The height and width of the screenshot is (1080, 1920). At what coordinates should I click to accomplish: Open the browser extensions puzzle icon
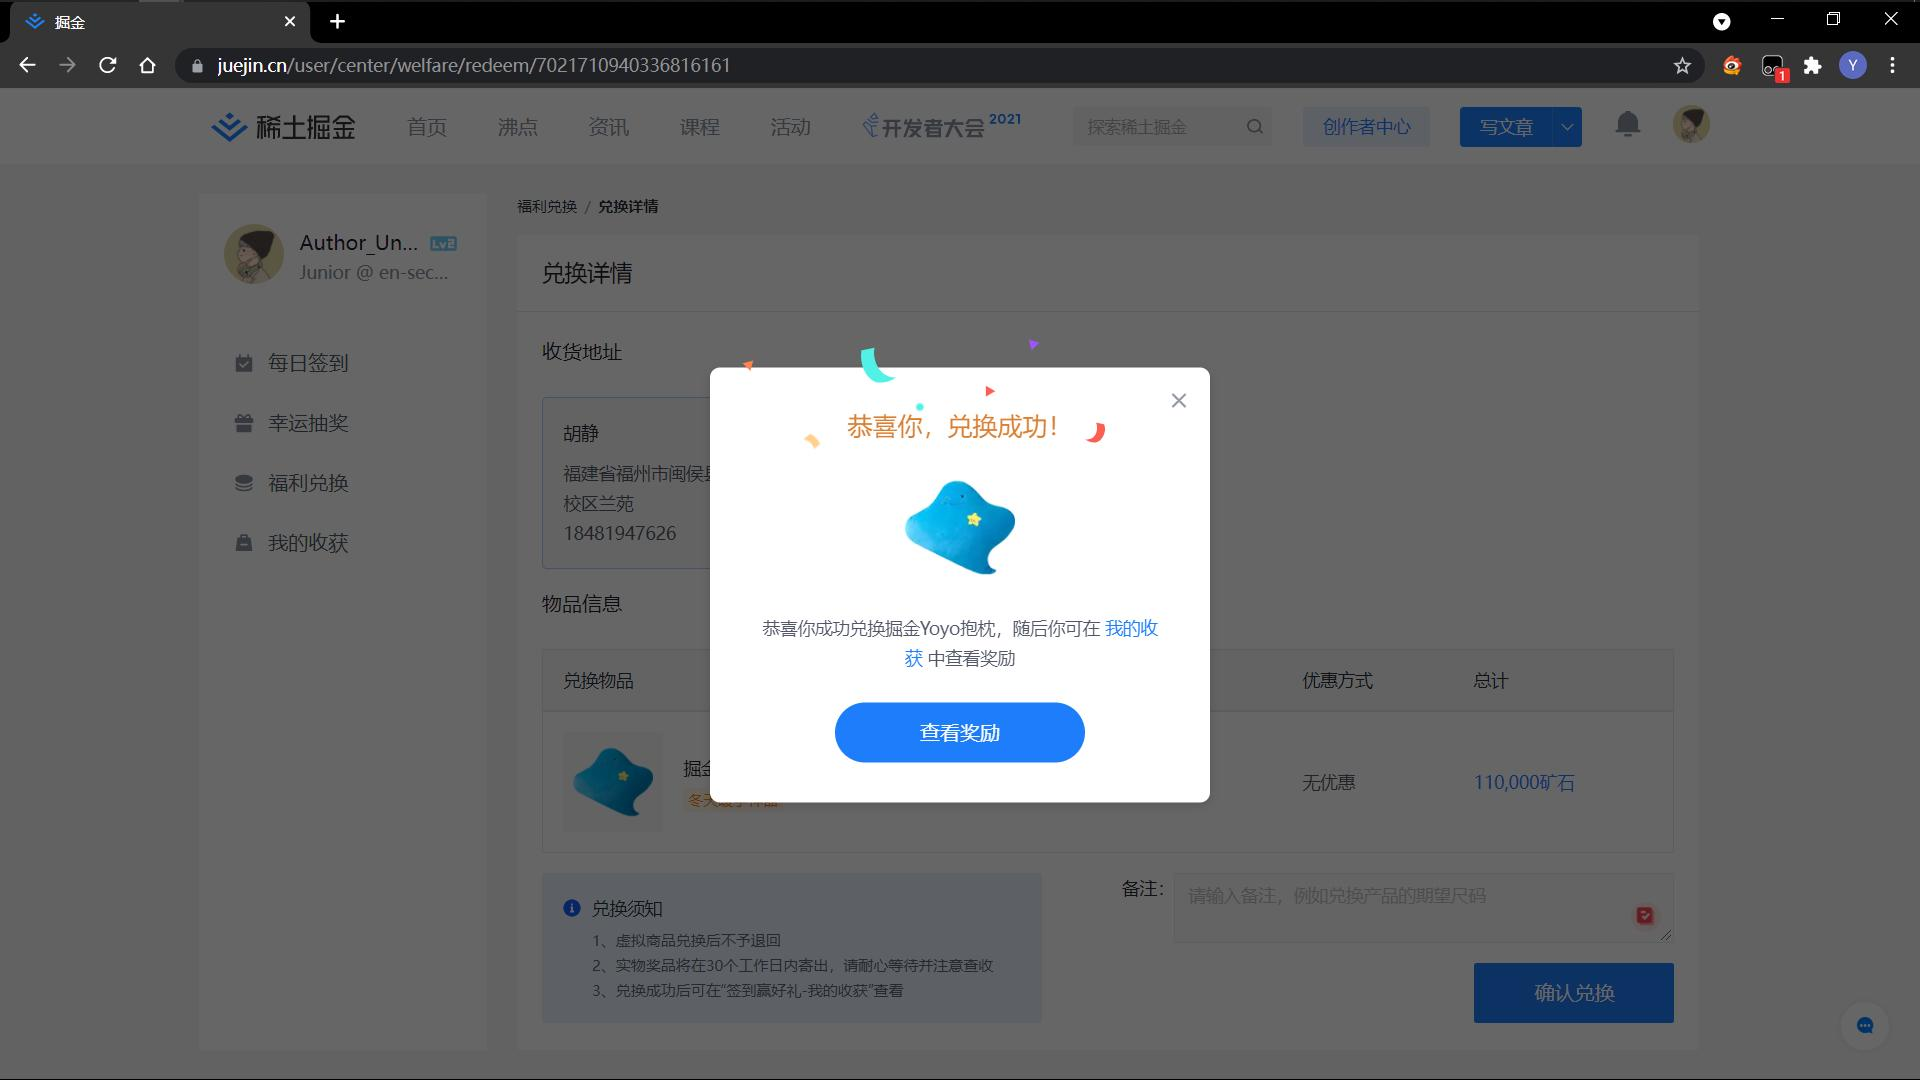click(1812, 66)
